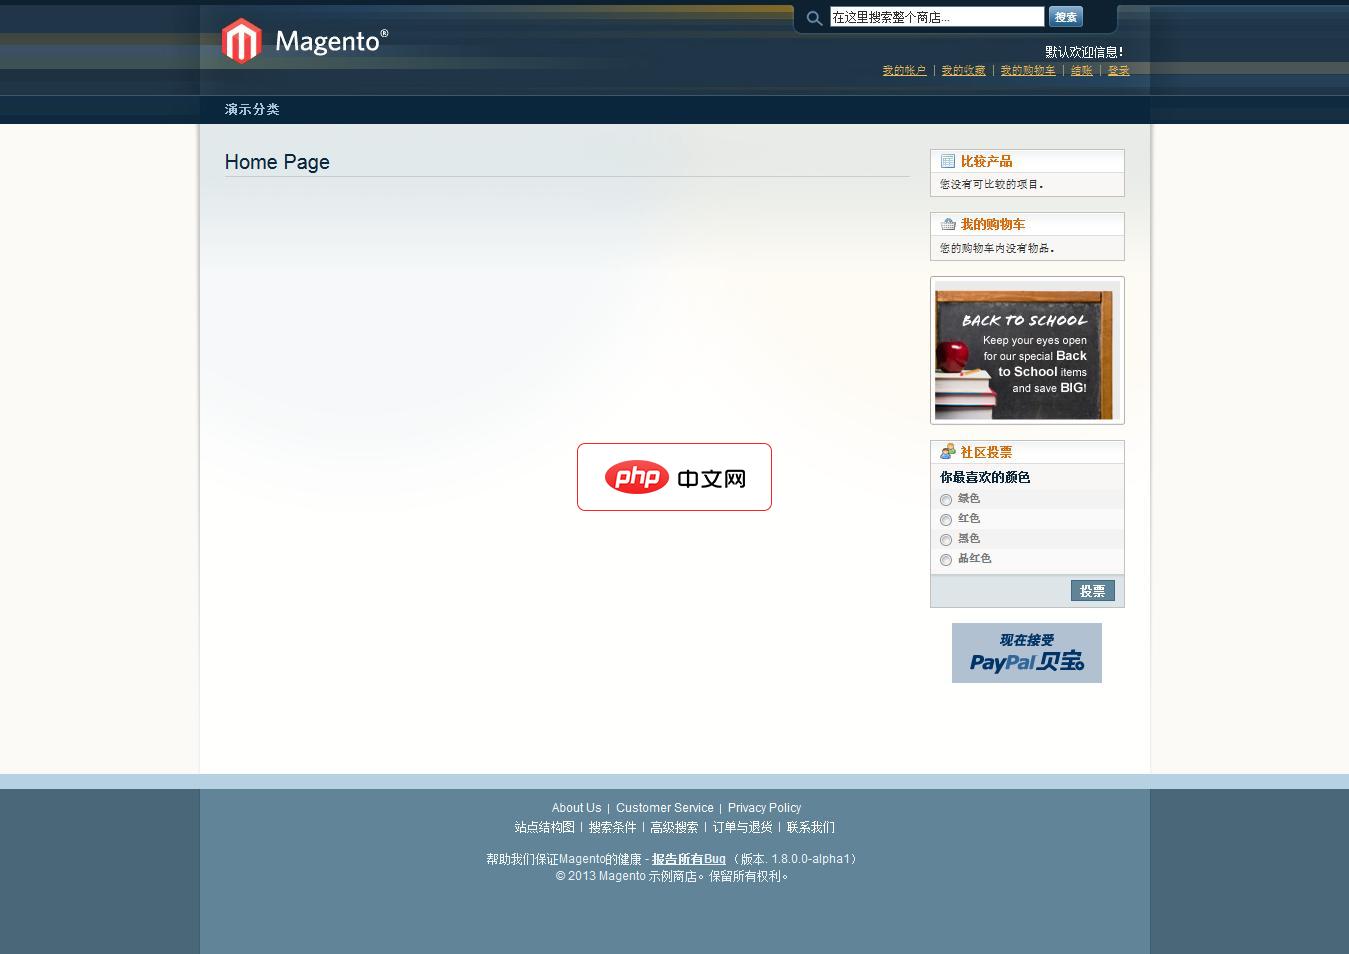Viewport: 1349px width, 954px height.
Task: Select the 黑色 poll radio button
Action: click(x=946, y=540)
